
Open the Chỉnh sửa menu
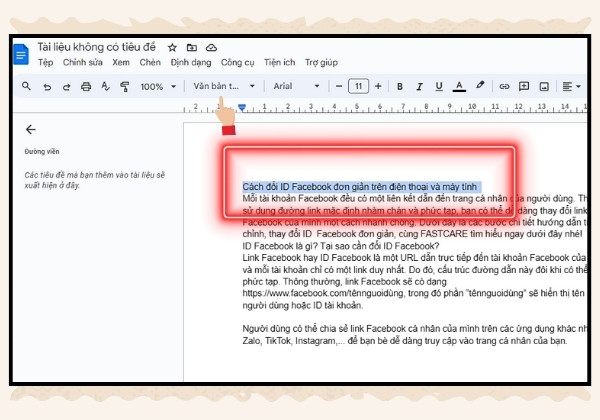(83, 62)
